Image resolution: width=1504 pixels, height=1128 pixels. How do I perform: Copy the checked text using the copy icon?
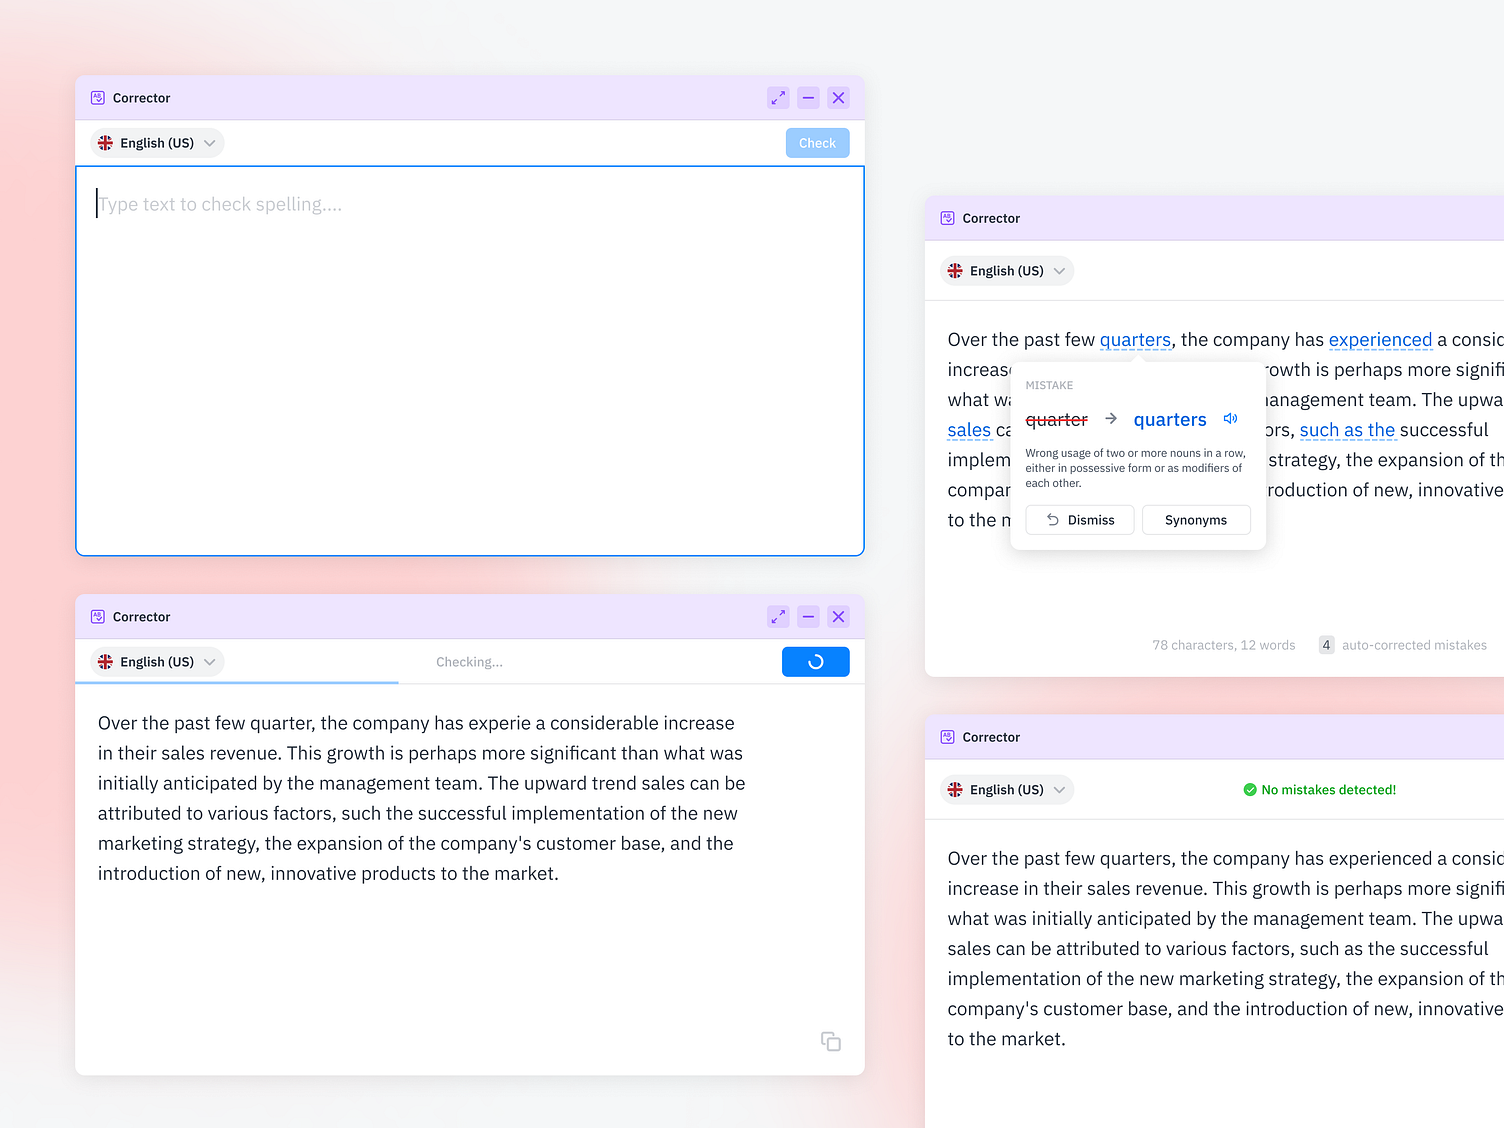(x=830, y=1041)
